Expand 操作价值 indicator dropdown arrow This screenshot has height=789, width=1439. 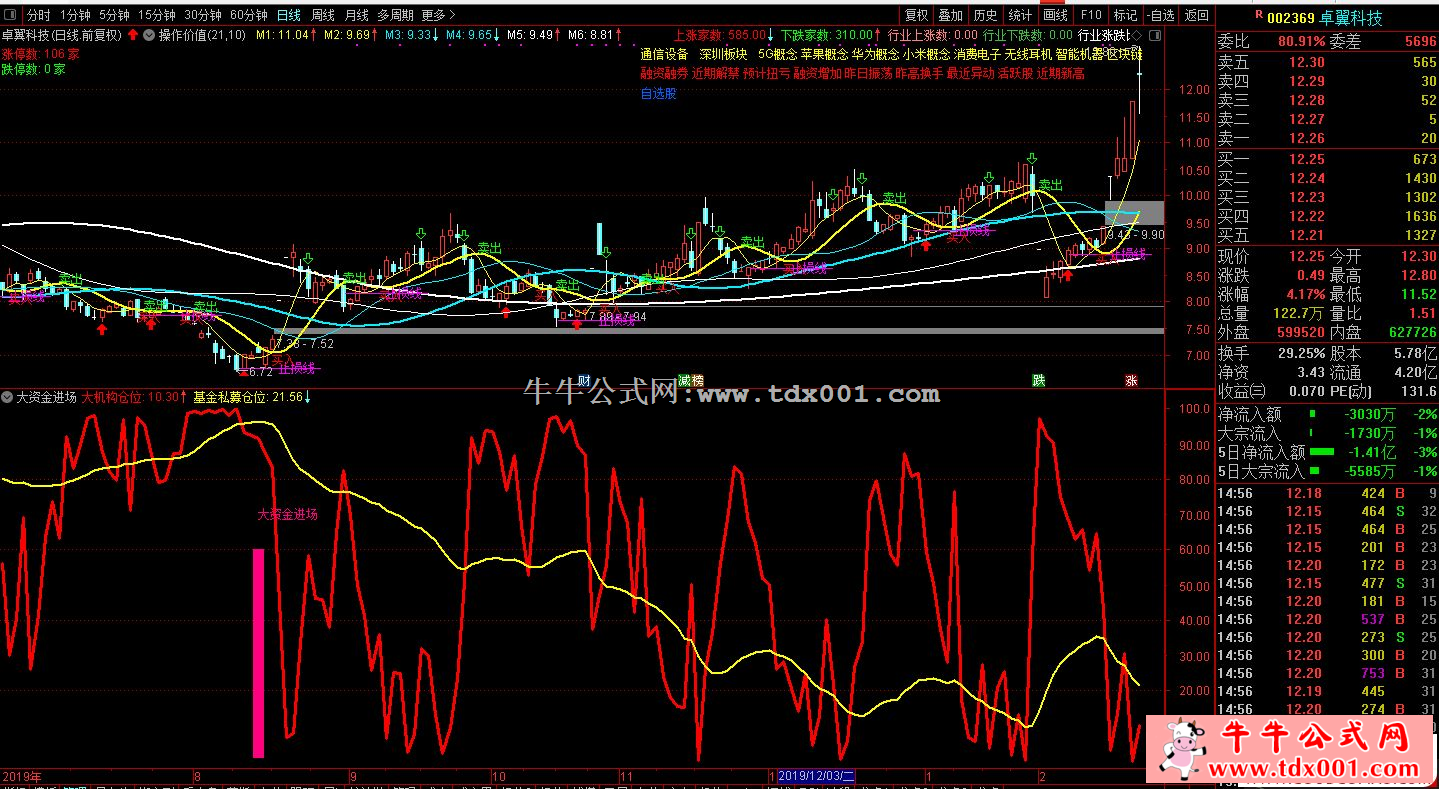150,35
